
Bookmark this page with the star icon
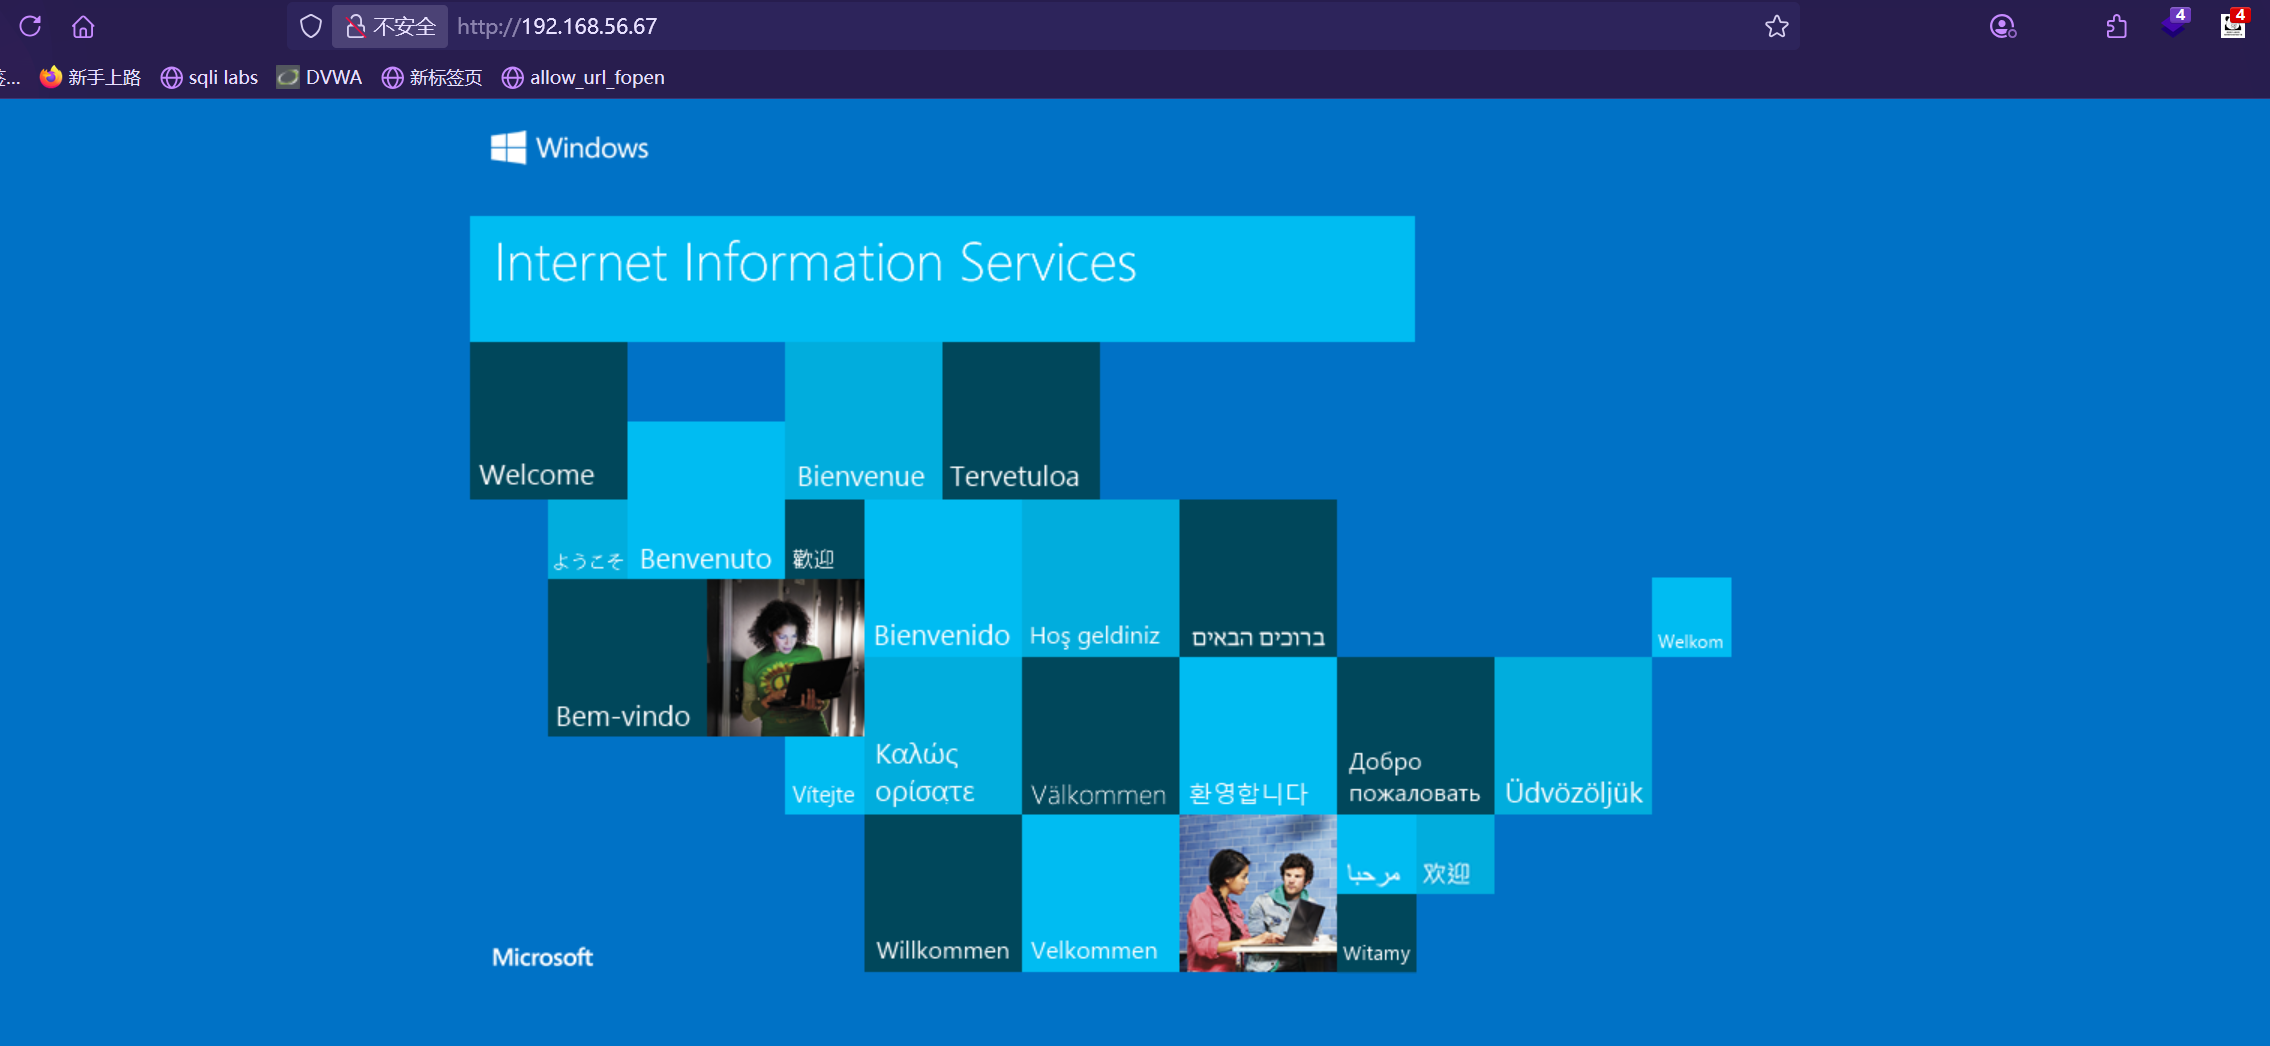(x=1776, y=26)
